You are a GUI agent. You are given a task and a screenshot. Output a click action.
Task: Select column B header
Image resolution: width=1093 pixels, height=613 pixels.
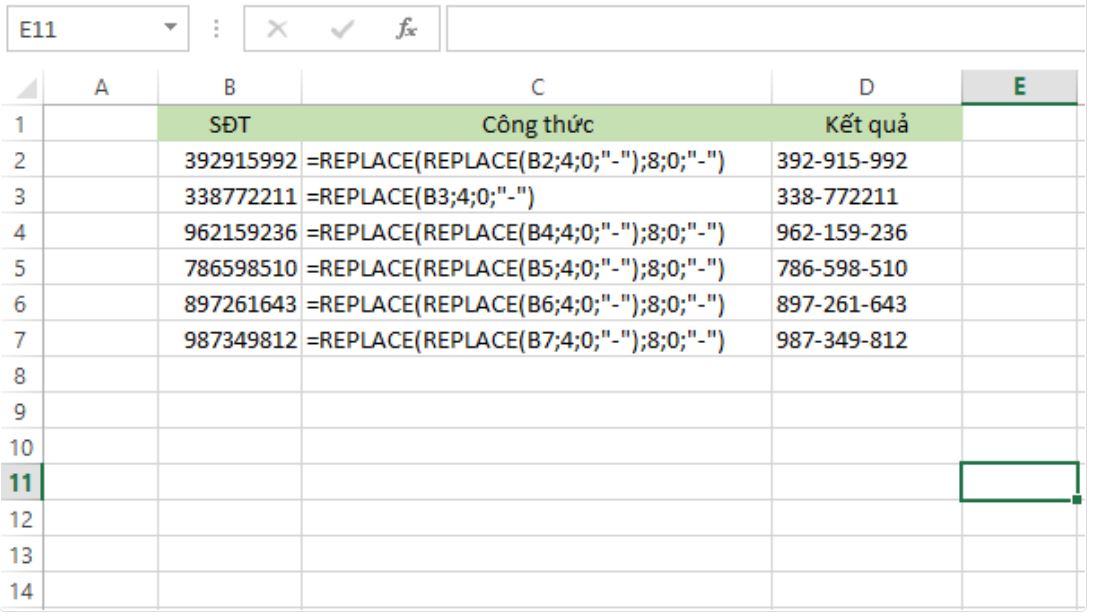[229, 88]
